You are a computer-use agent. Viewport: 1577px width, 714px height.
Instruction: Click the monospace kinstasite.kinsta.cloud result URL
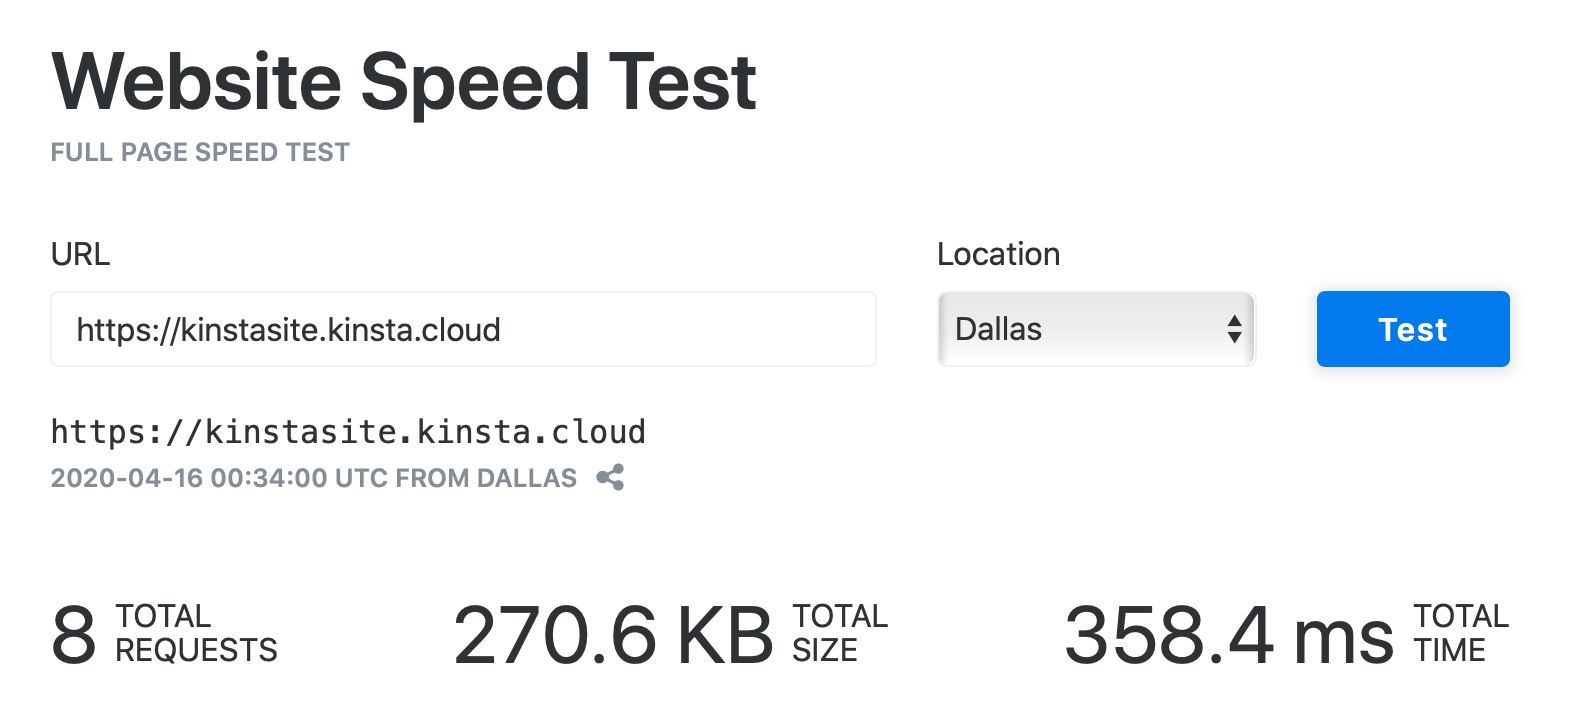[x=348, y=431]
